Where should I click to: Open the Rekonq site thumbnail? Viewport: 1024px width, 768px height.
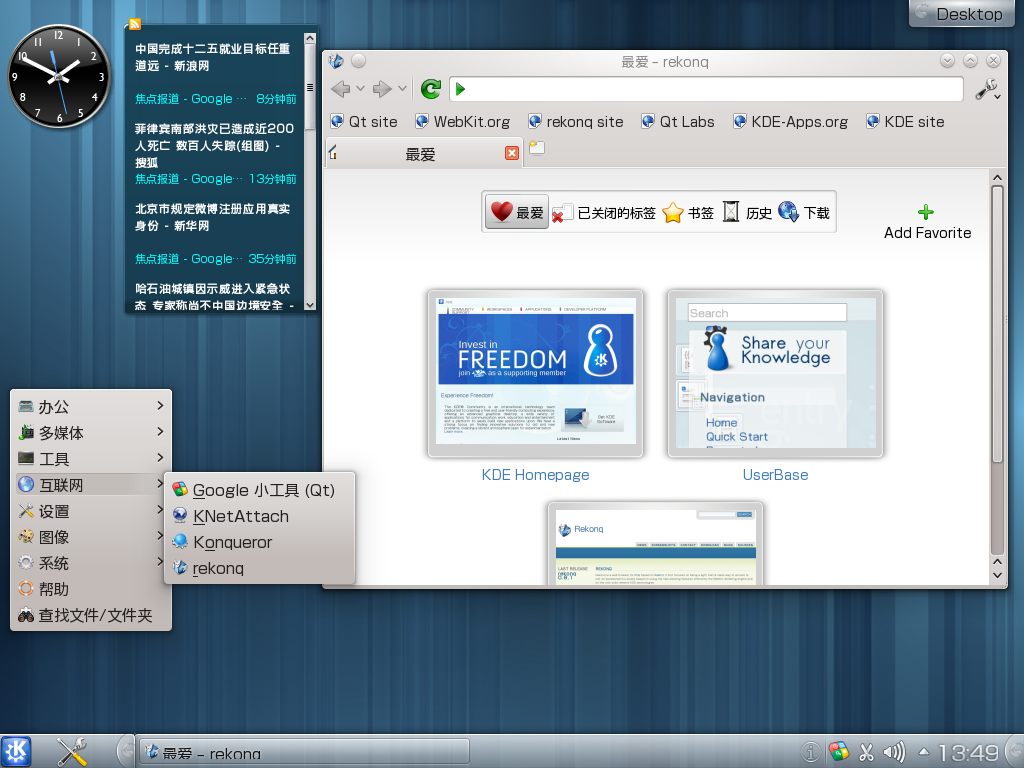pos(656,544)
